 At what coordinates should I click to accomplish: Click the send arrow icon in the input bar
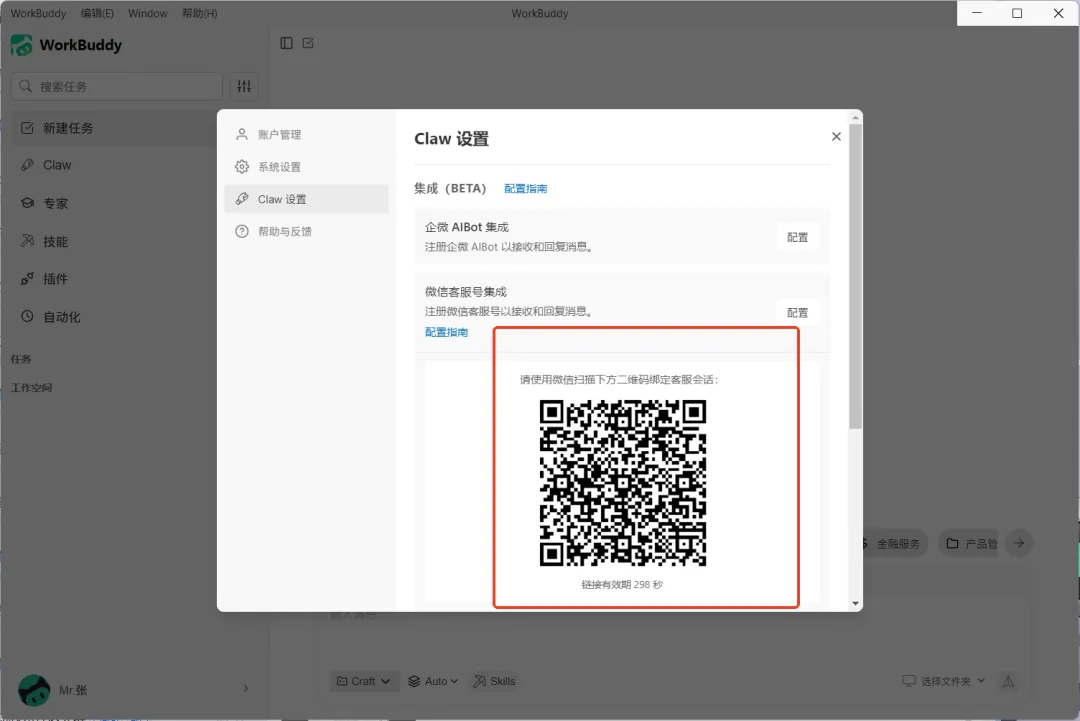[x=1008, y=681]
